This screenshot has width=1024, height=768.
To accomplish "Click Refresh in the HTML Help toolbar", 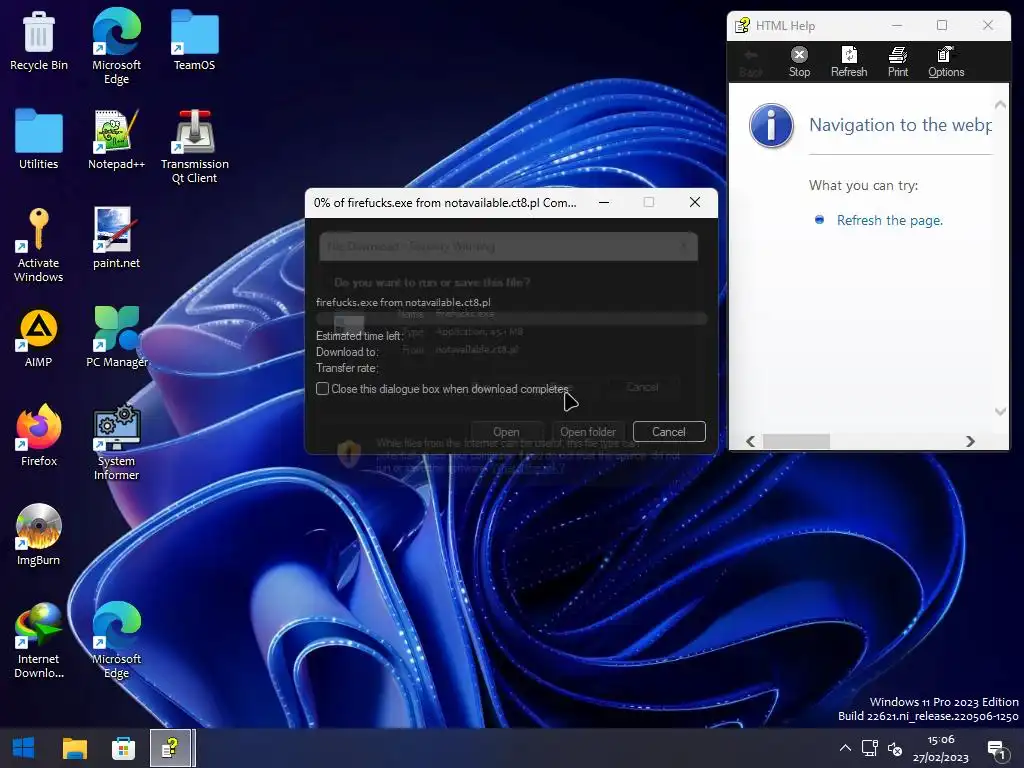I will click(849, 62).
